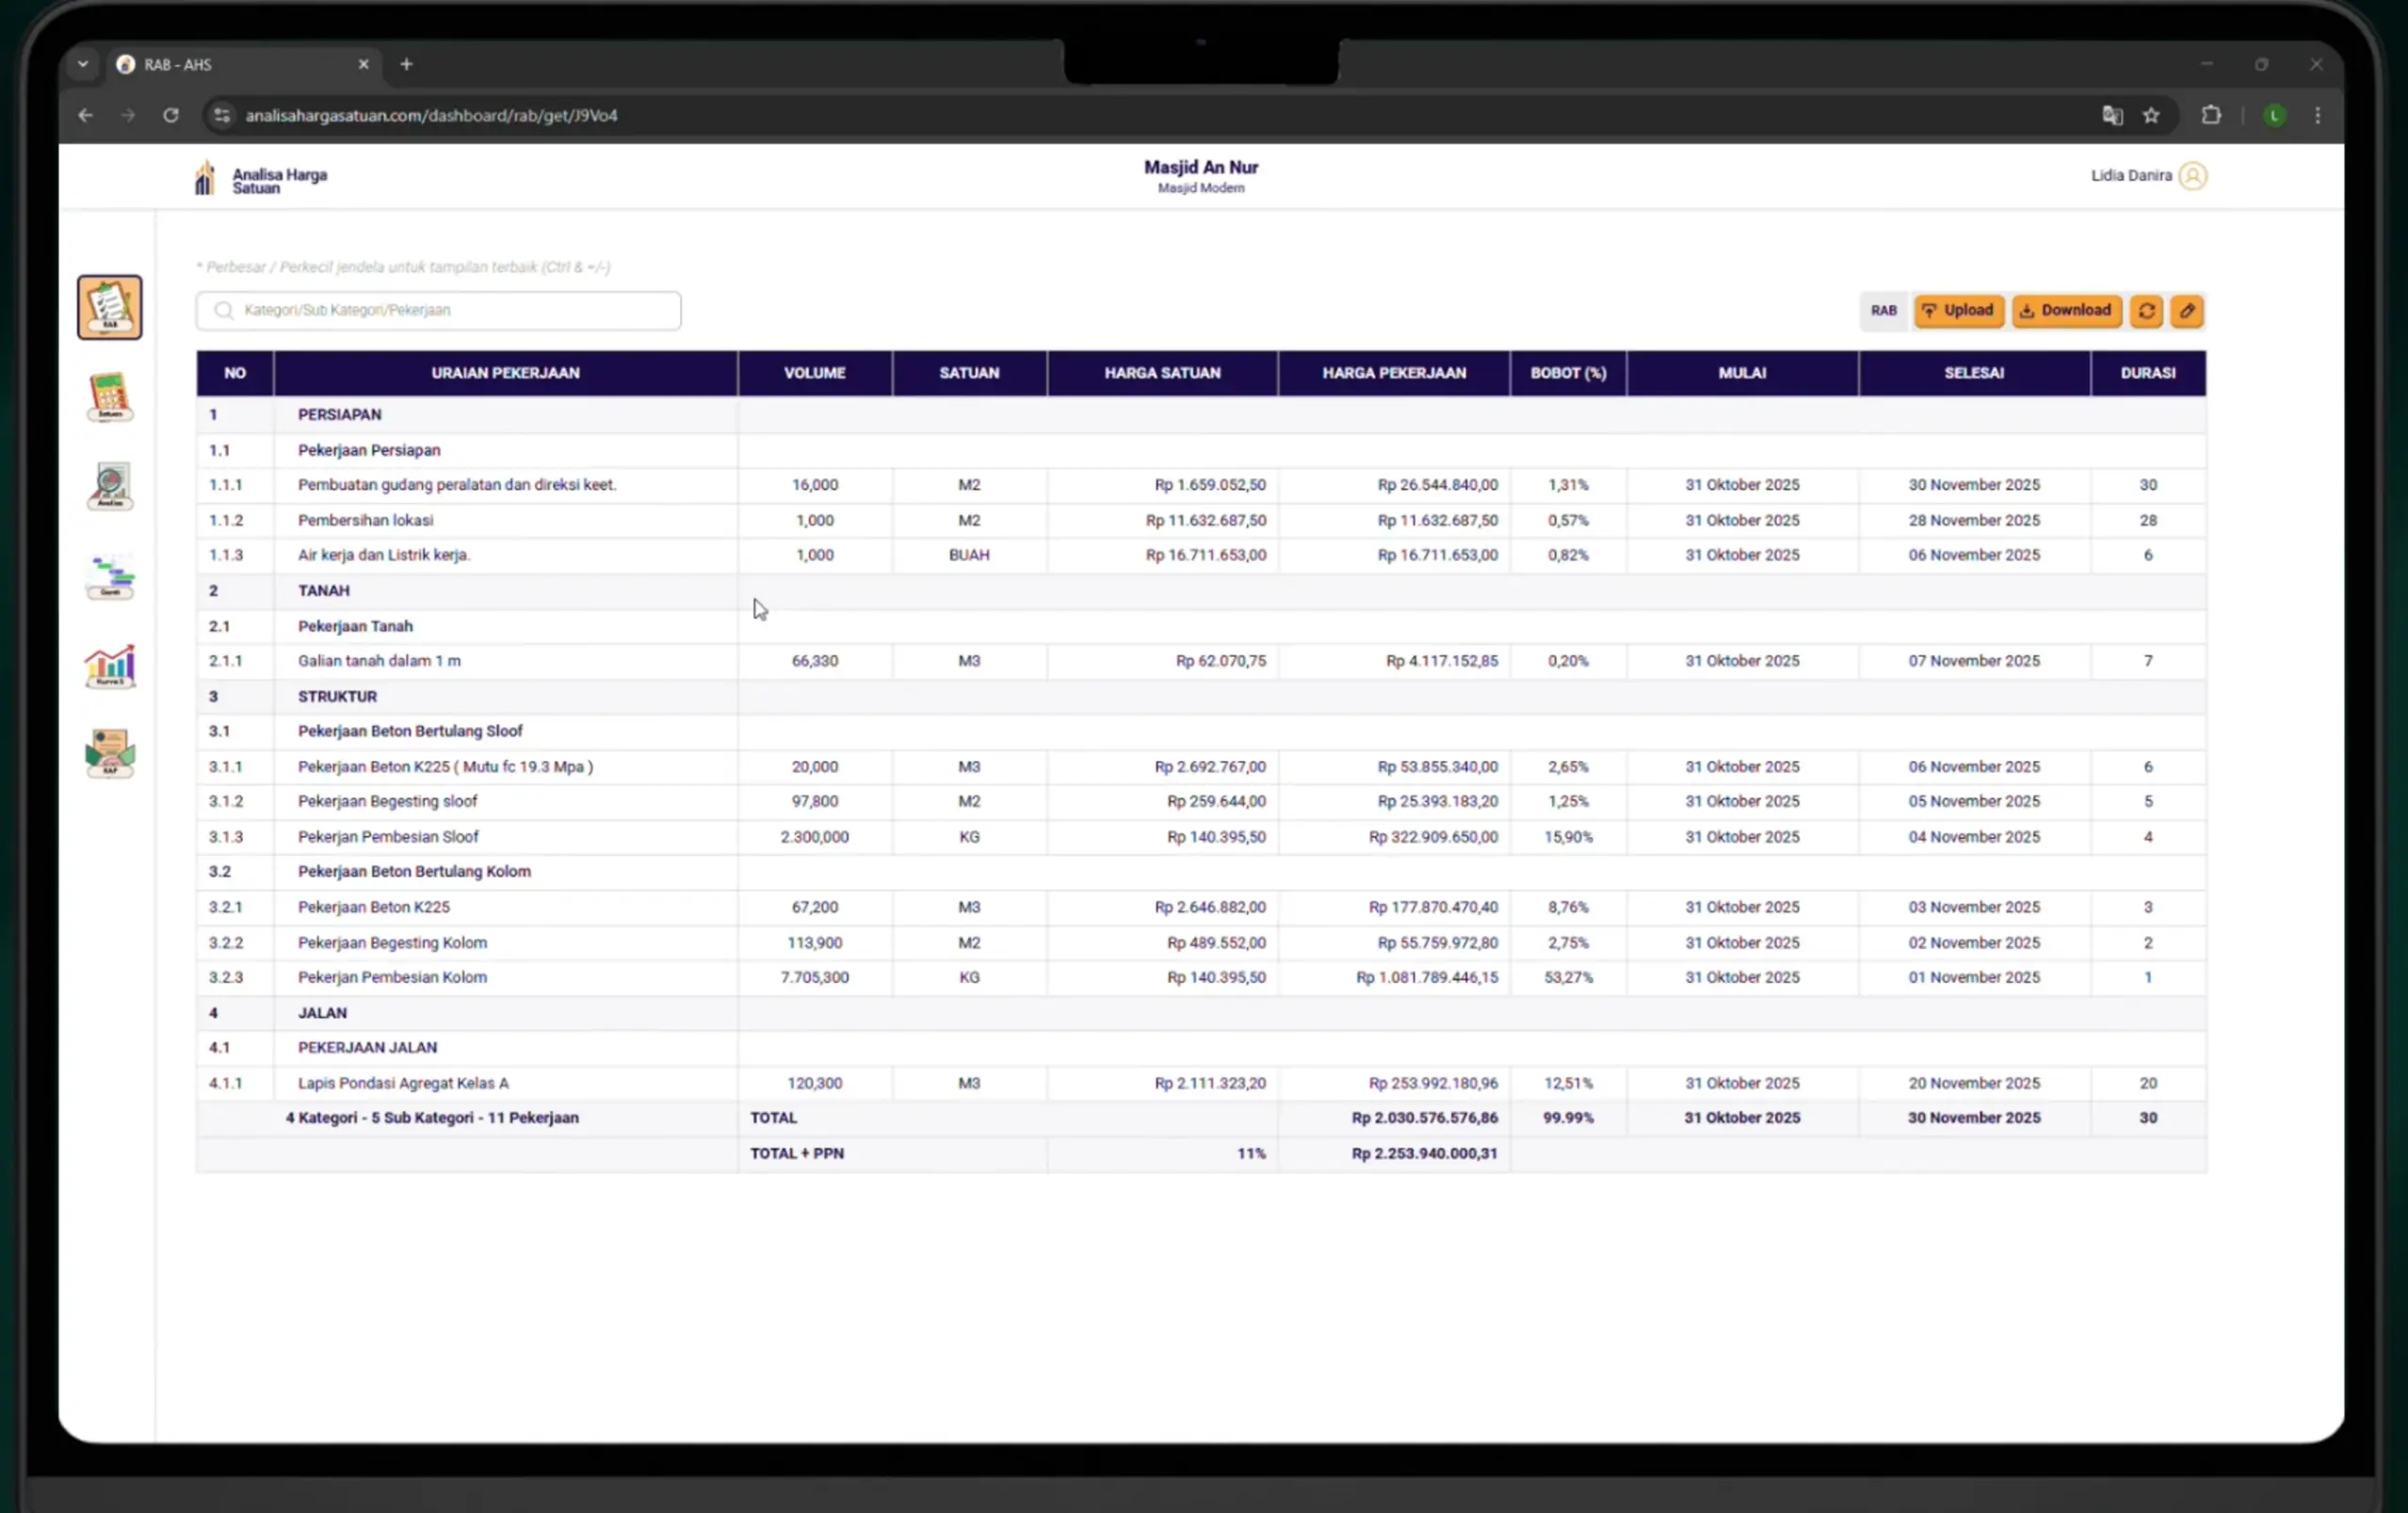Click the browser bookmark star icon
The height and width of the screenshot is (1513, 2408).
(x=2152, y=116)
